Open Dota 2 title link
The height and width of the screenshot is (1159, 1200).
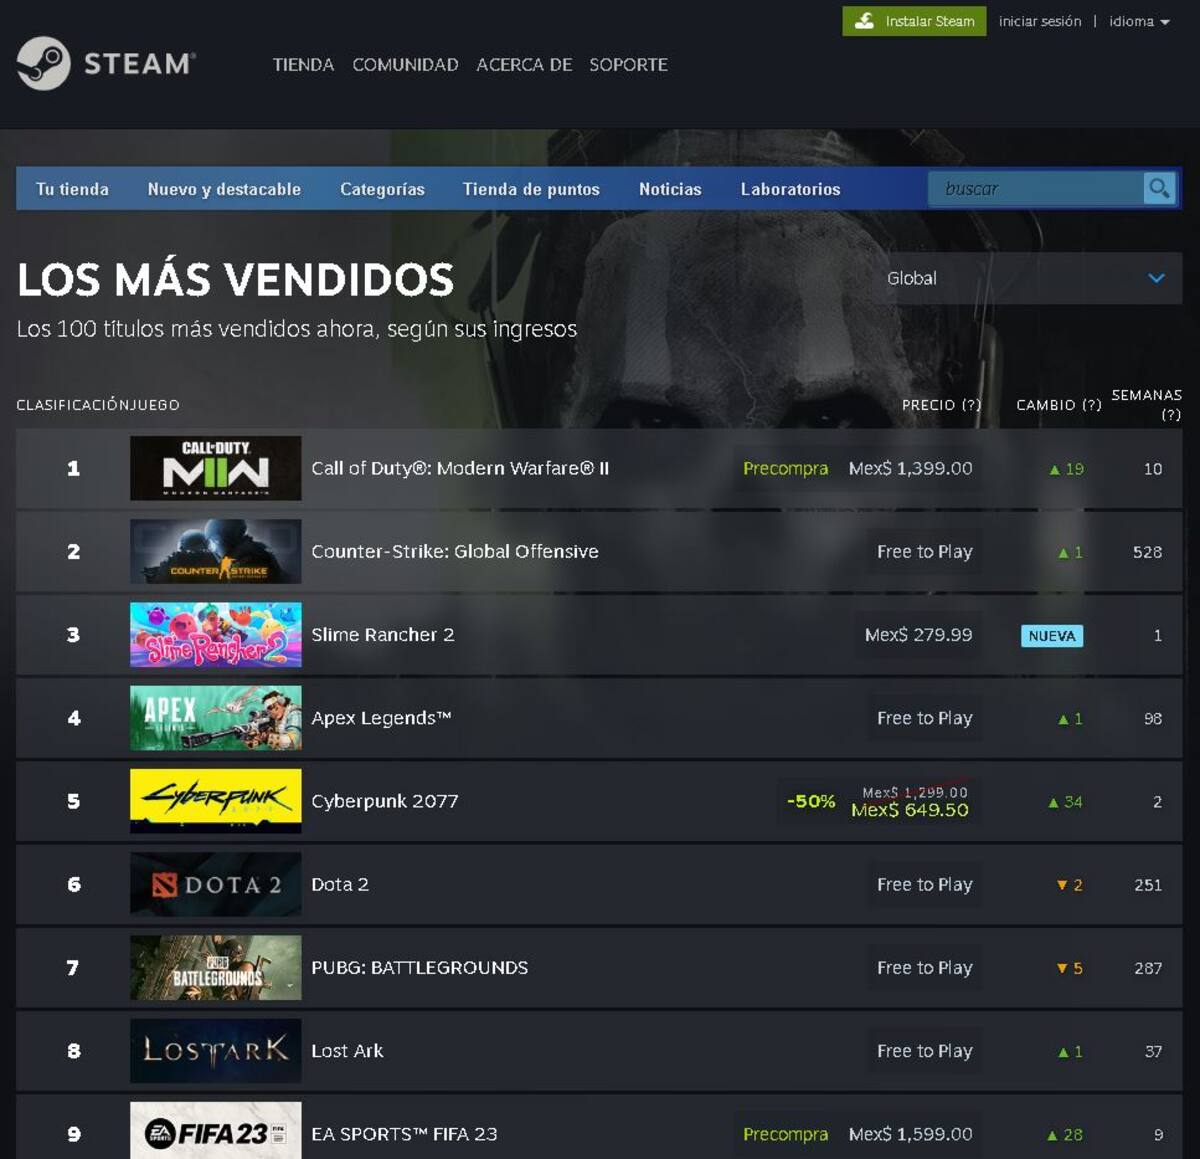tap(340, 884)
